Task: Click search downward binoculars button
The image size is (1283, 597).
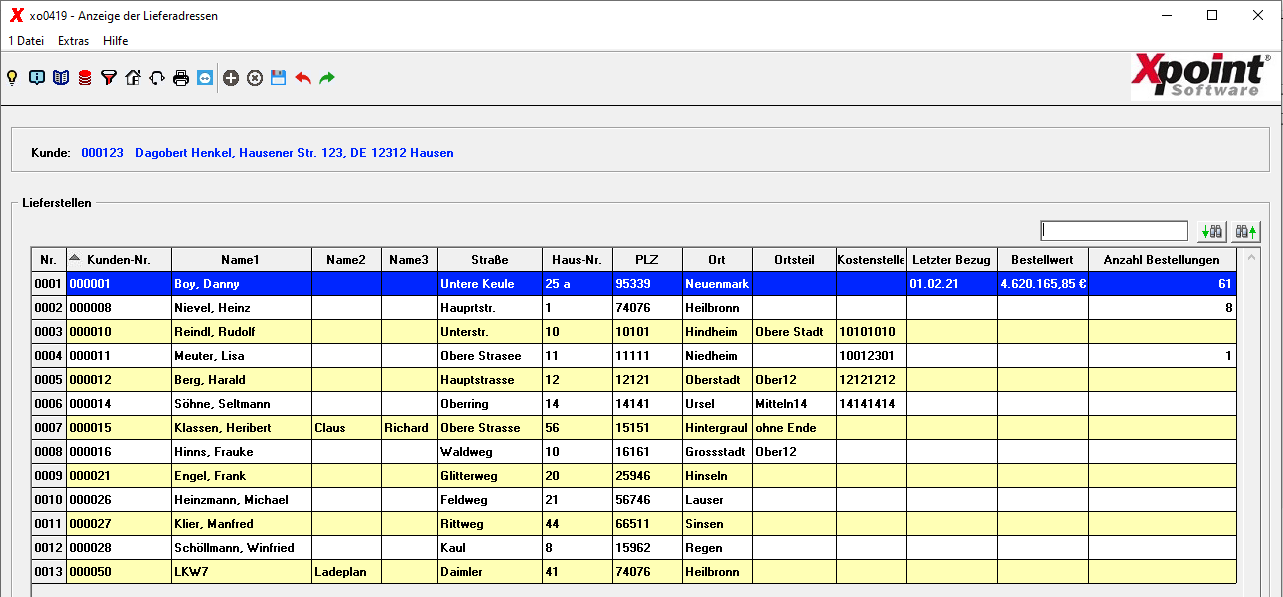Action: click(1212, 231)
